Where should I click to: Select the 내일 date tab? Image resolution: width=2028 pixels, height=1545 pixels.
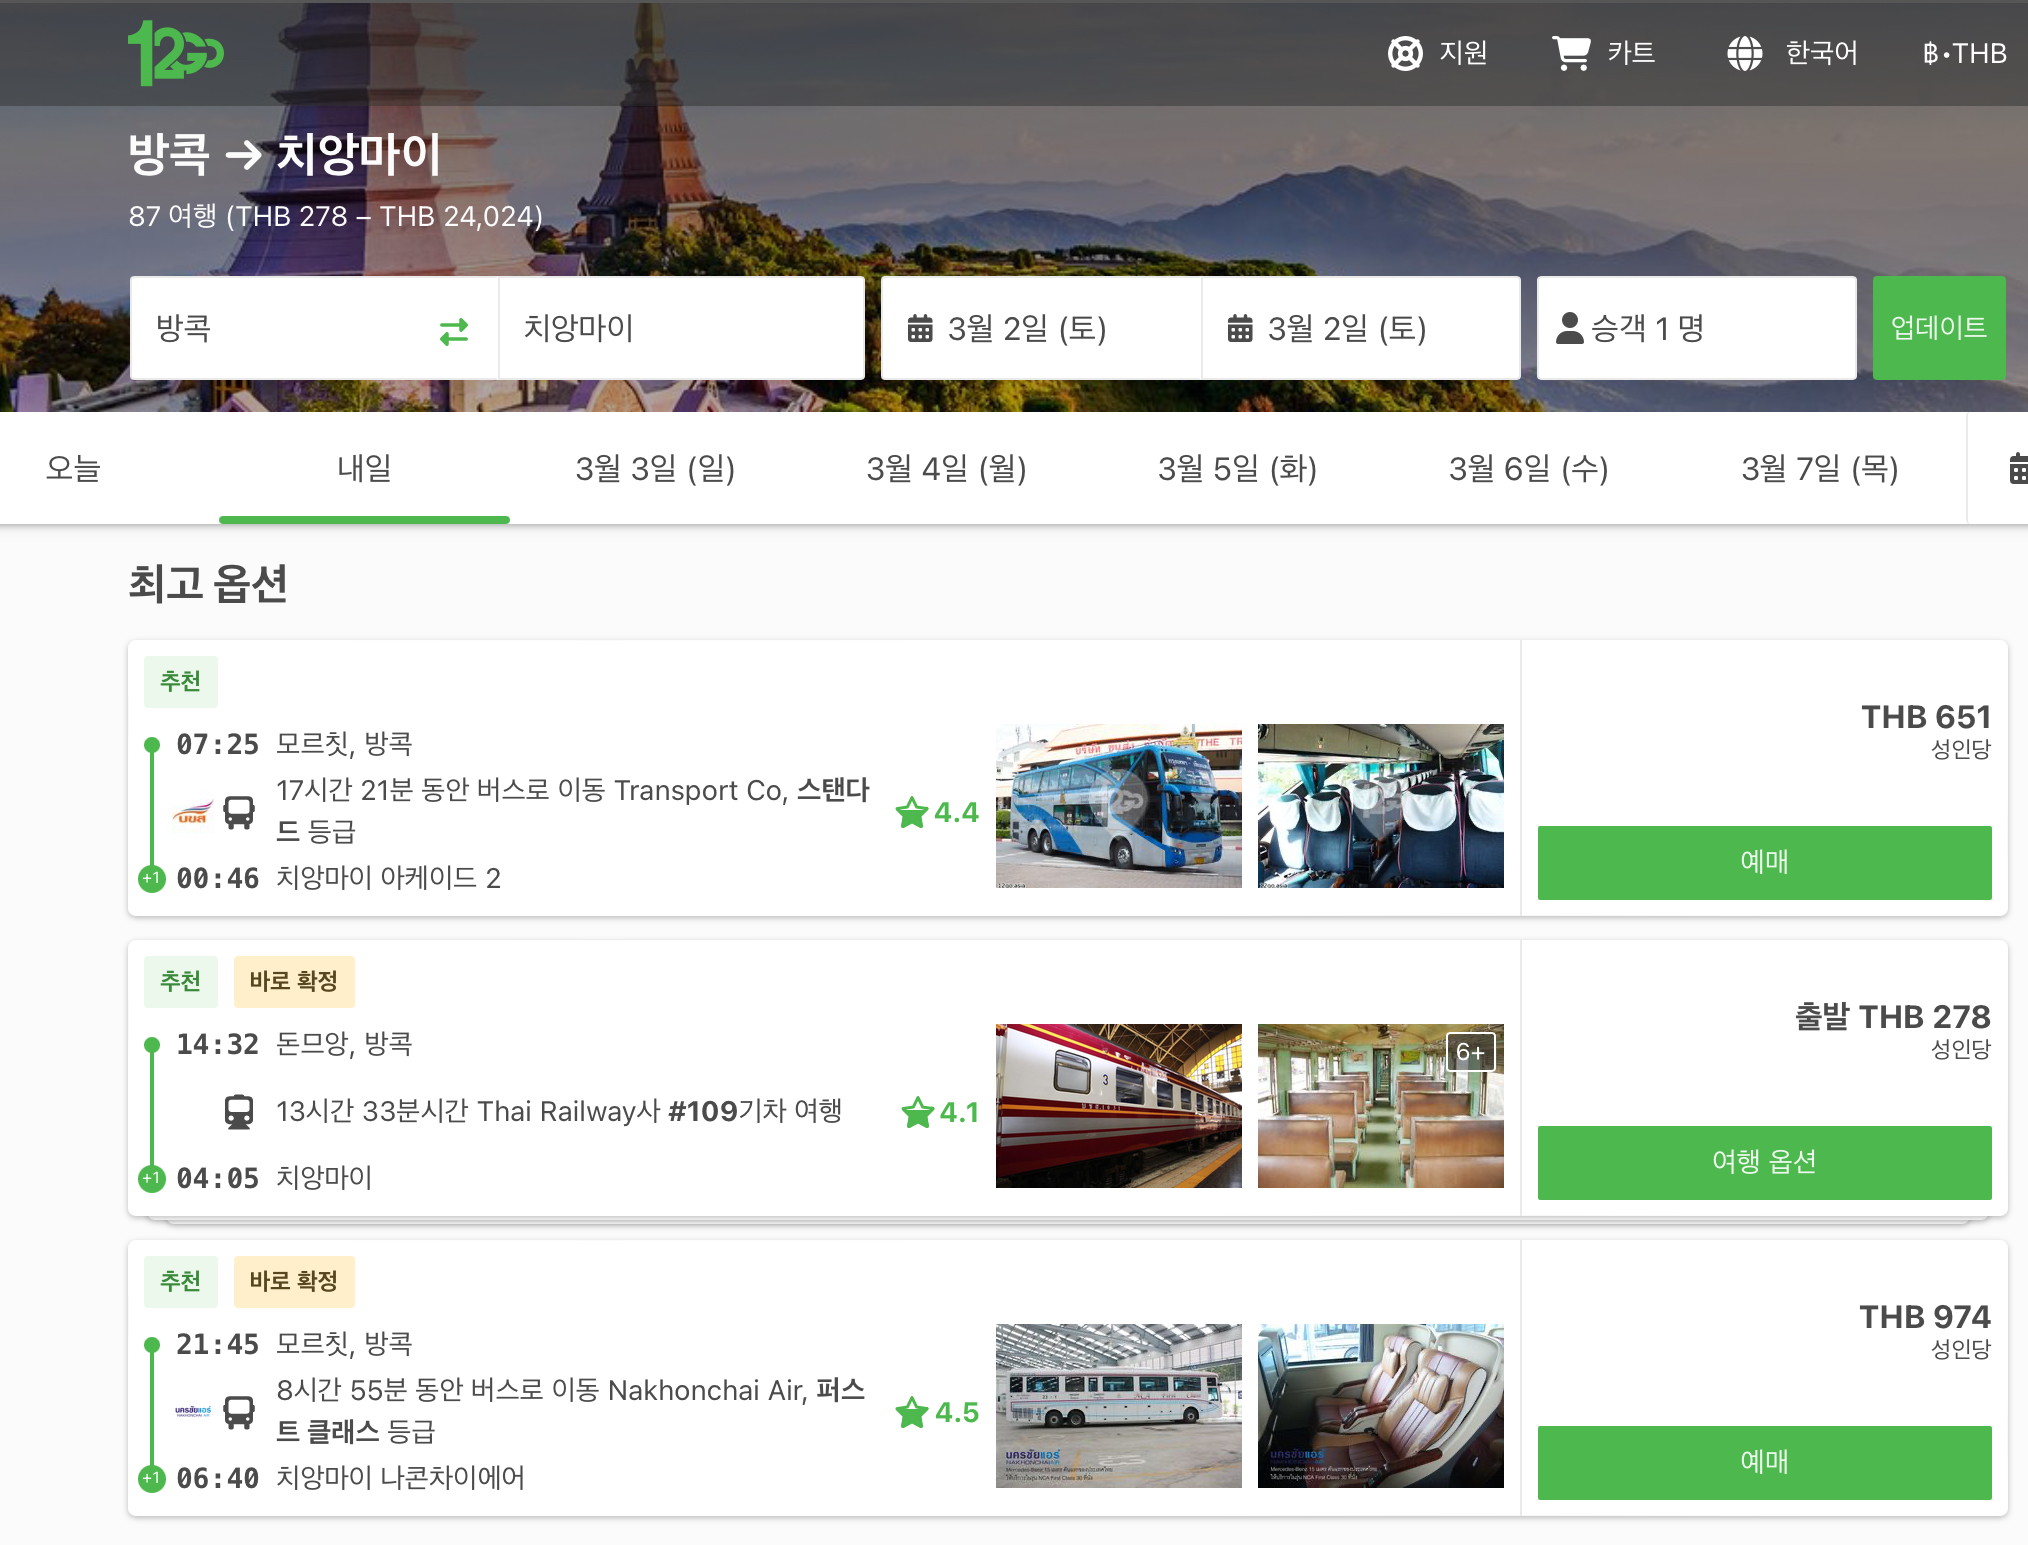click(x=364, y=468)
